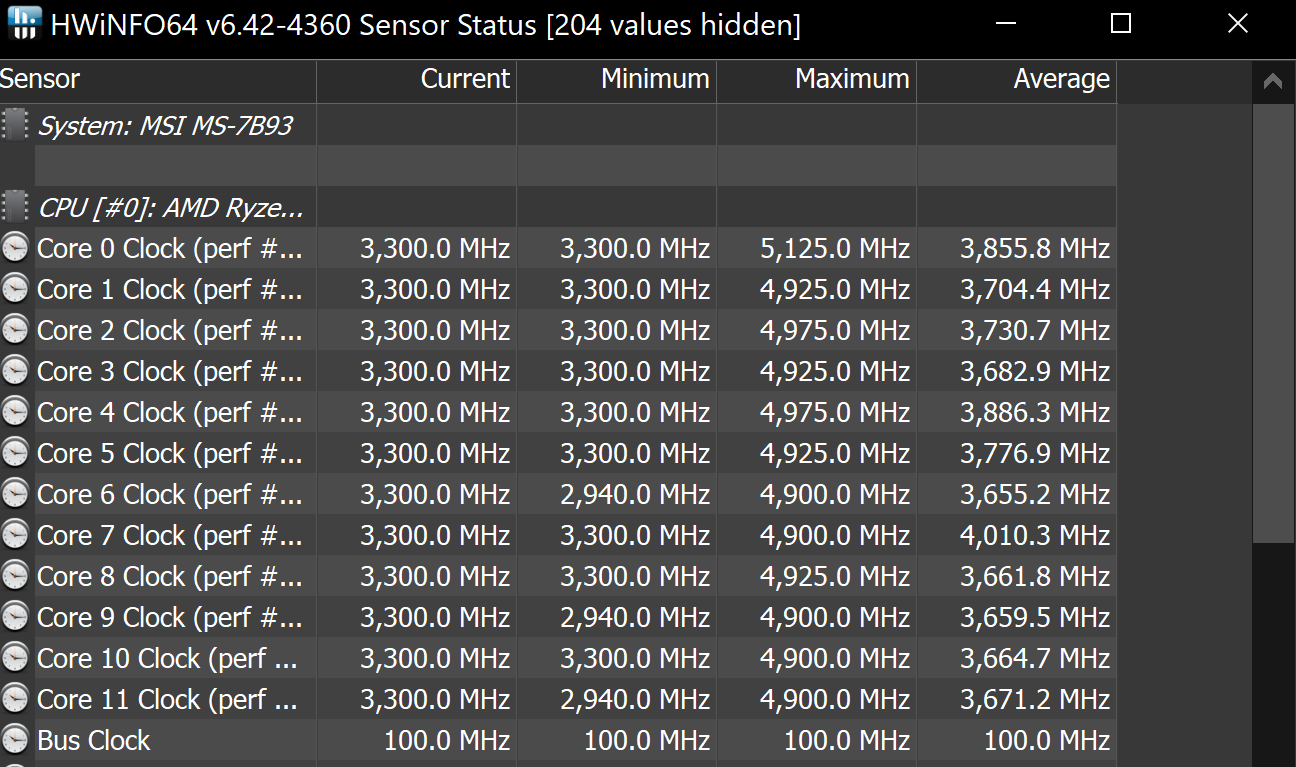
Task: Select the Core 0 Clock sensor label
Action: (x=169, y=248)
